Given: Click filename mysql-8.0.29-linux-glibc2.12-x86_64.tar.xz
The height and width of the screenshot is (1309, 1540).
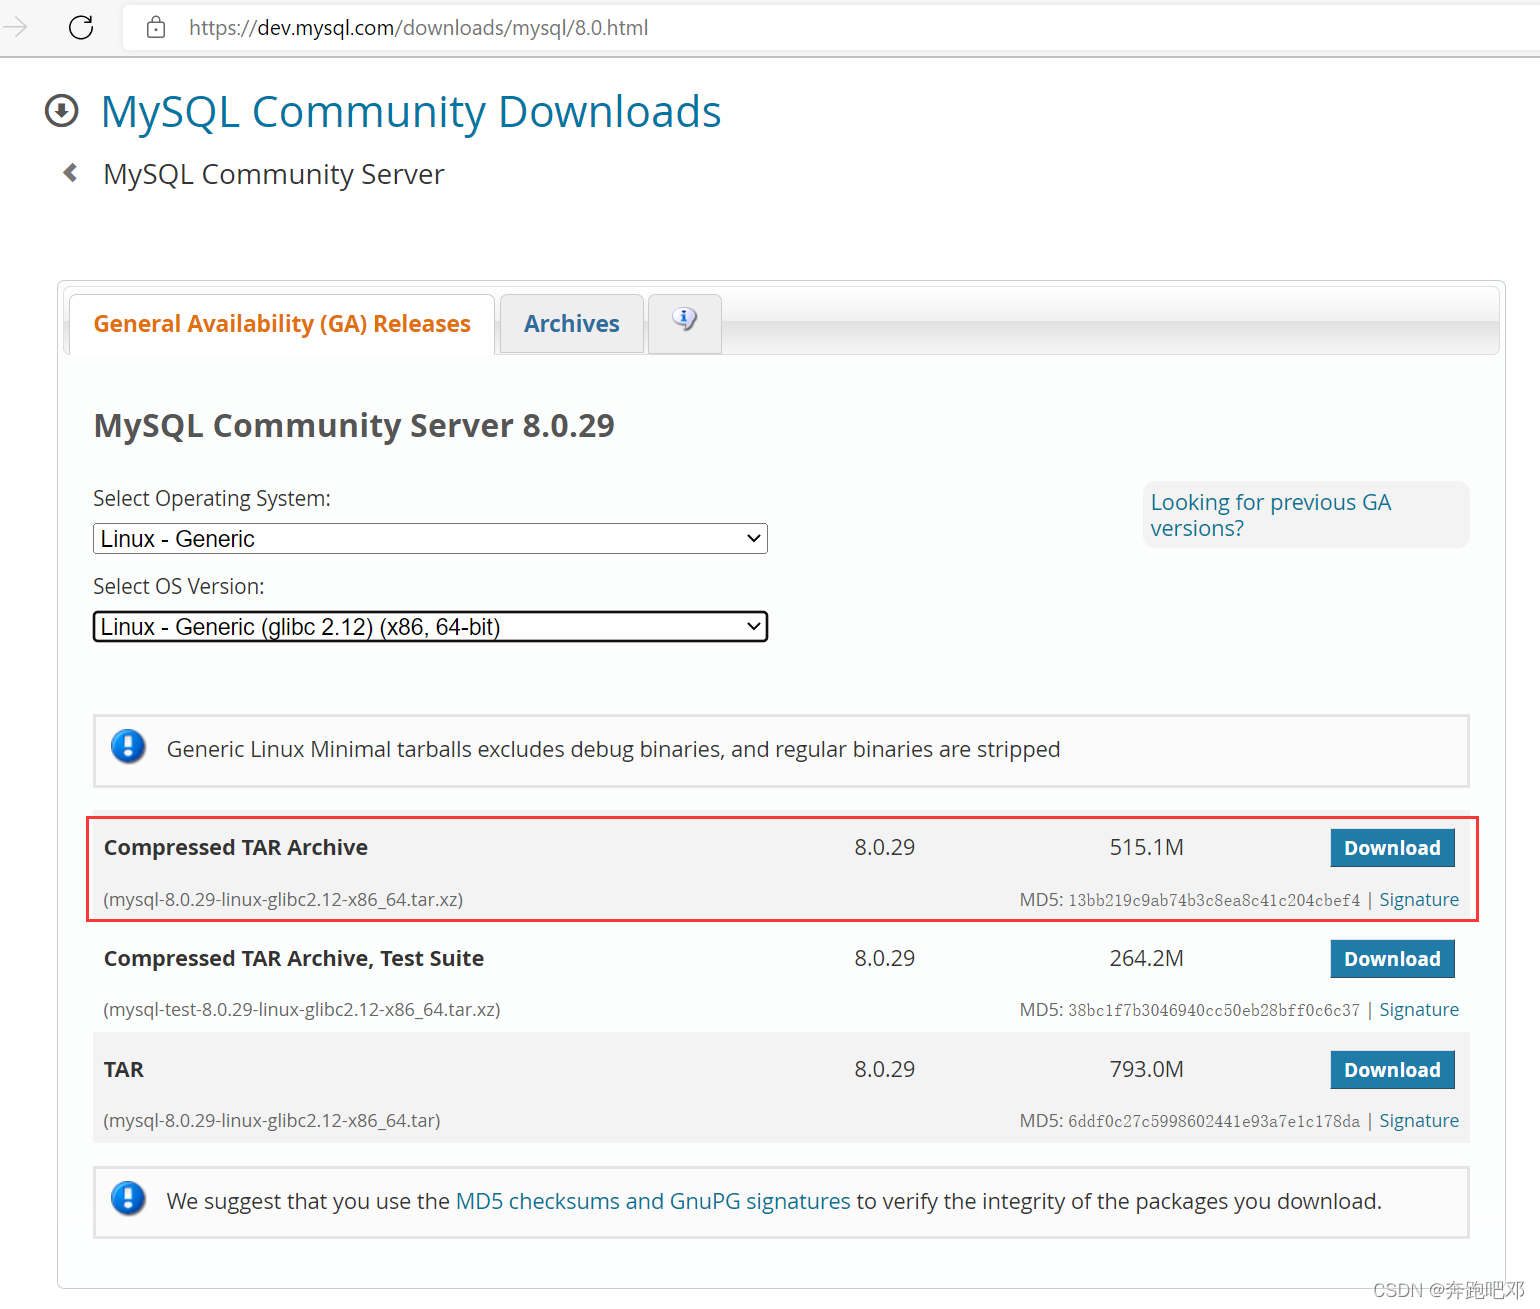Looking at the screenshot, I should coord(283,900).
